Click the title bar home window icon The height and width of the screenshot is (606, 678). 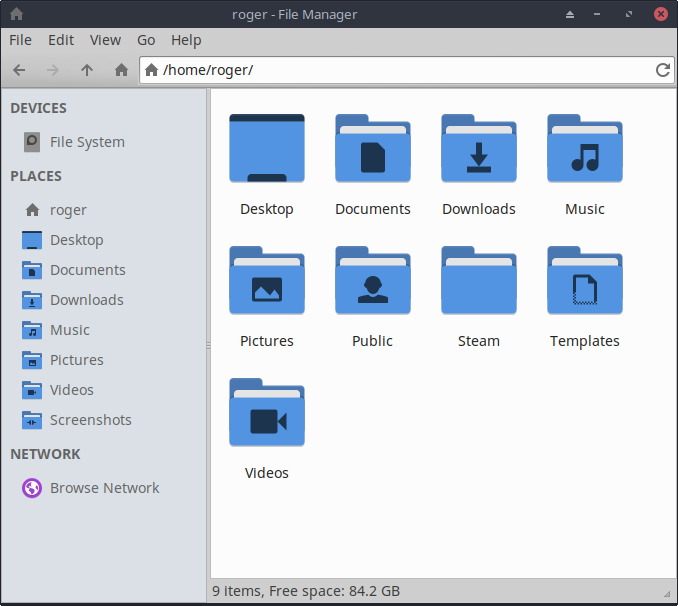16,14
